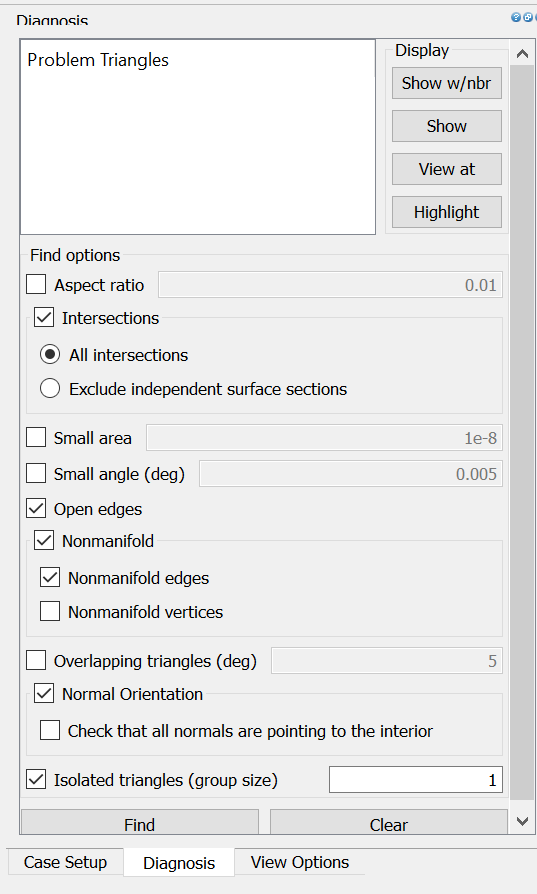Undock the Diagnosis panel via float icon
The image size is (537, 894).
coord(527,17)
